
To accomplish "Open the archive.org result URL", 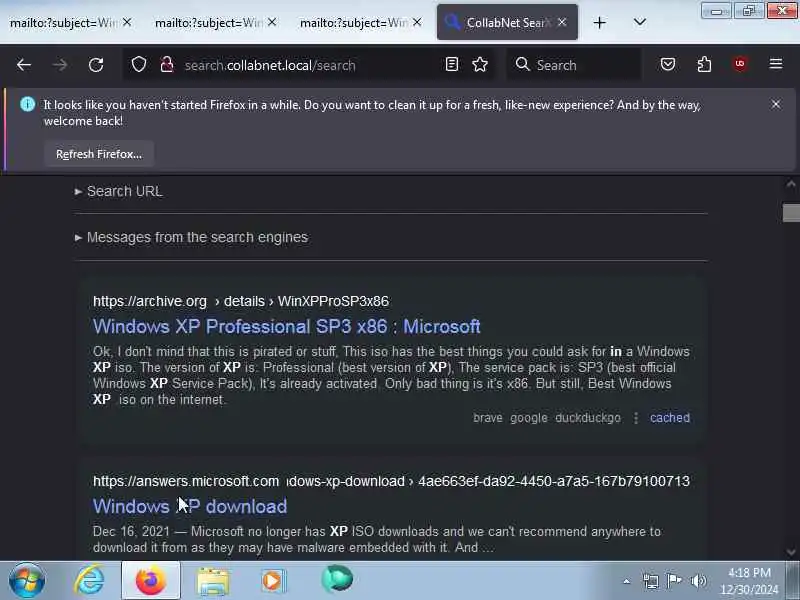I will click(241, 302).
